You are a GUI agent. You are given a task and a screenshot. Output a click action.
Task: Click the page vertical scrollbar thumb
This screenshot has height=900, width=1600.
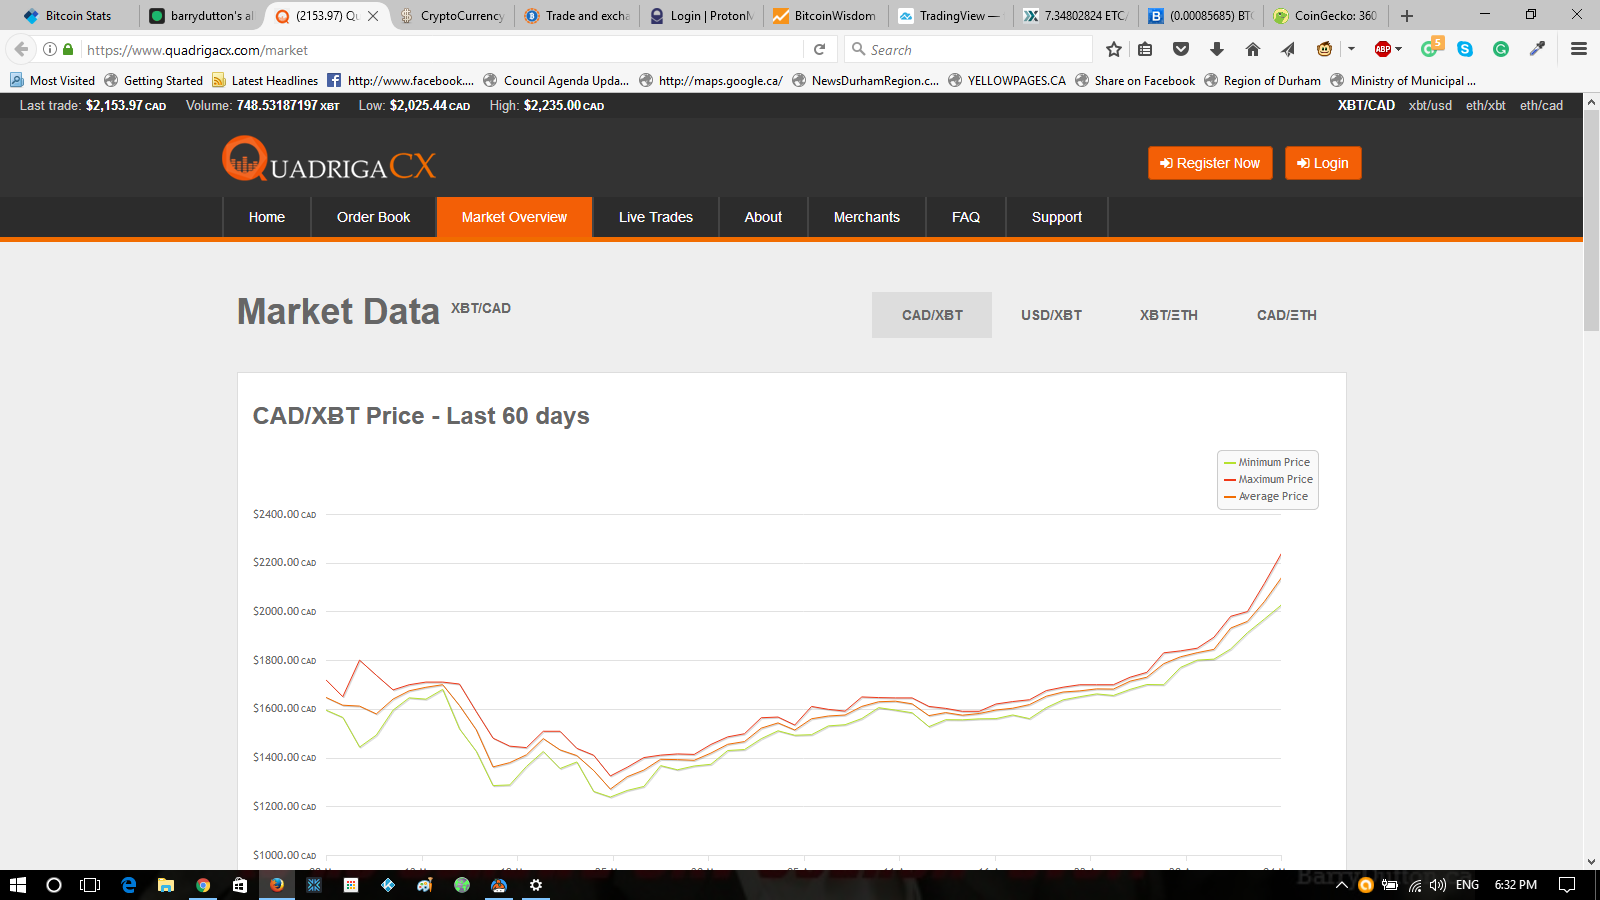(1591, 221)
